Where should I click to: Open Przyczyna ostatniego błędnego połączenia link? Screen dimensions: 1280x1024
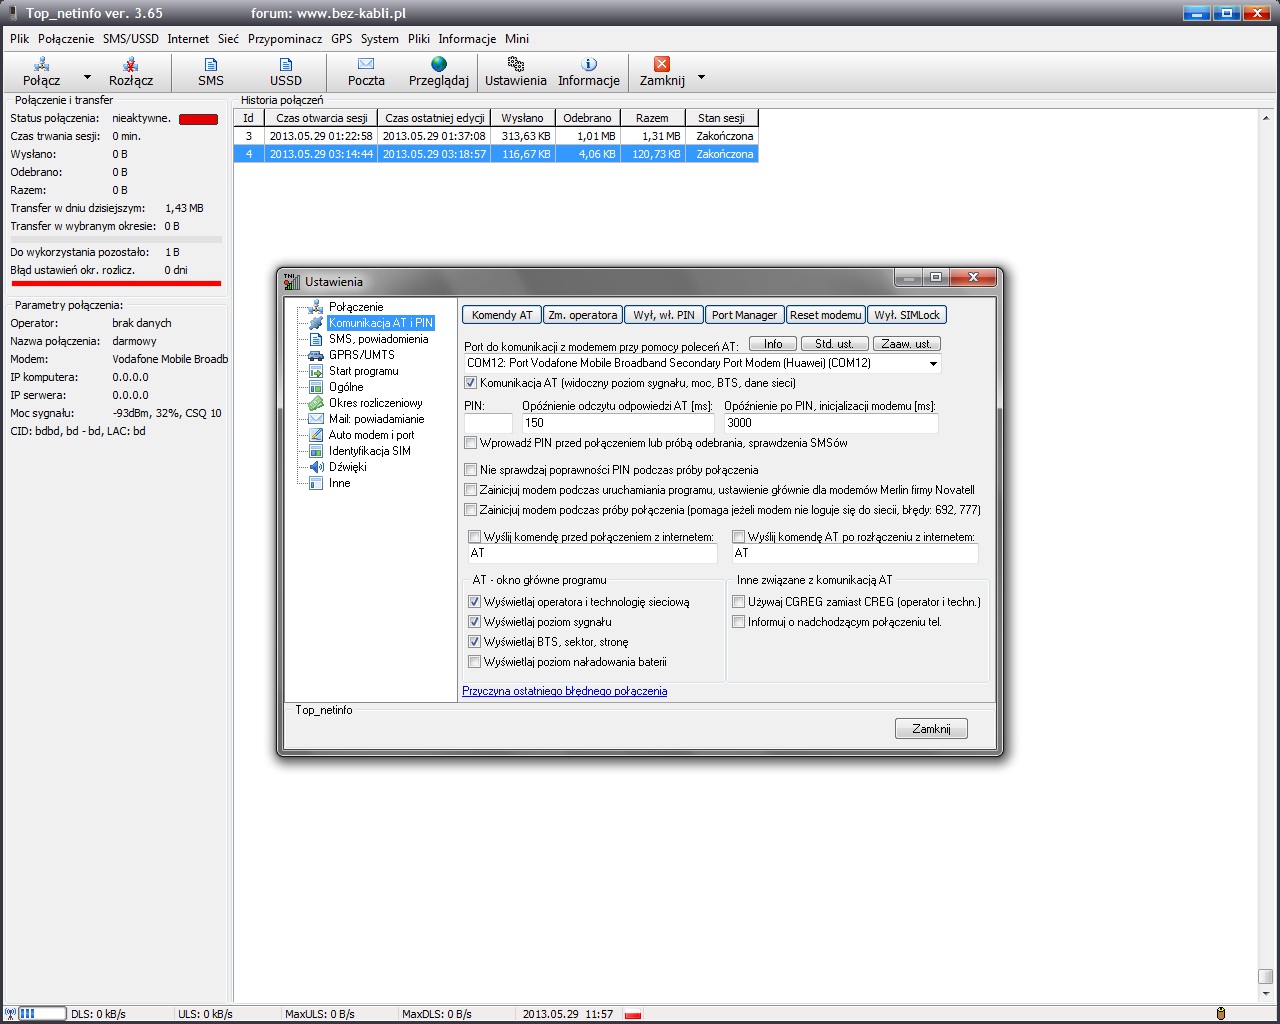pos(564,691)
